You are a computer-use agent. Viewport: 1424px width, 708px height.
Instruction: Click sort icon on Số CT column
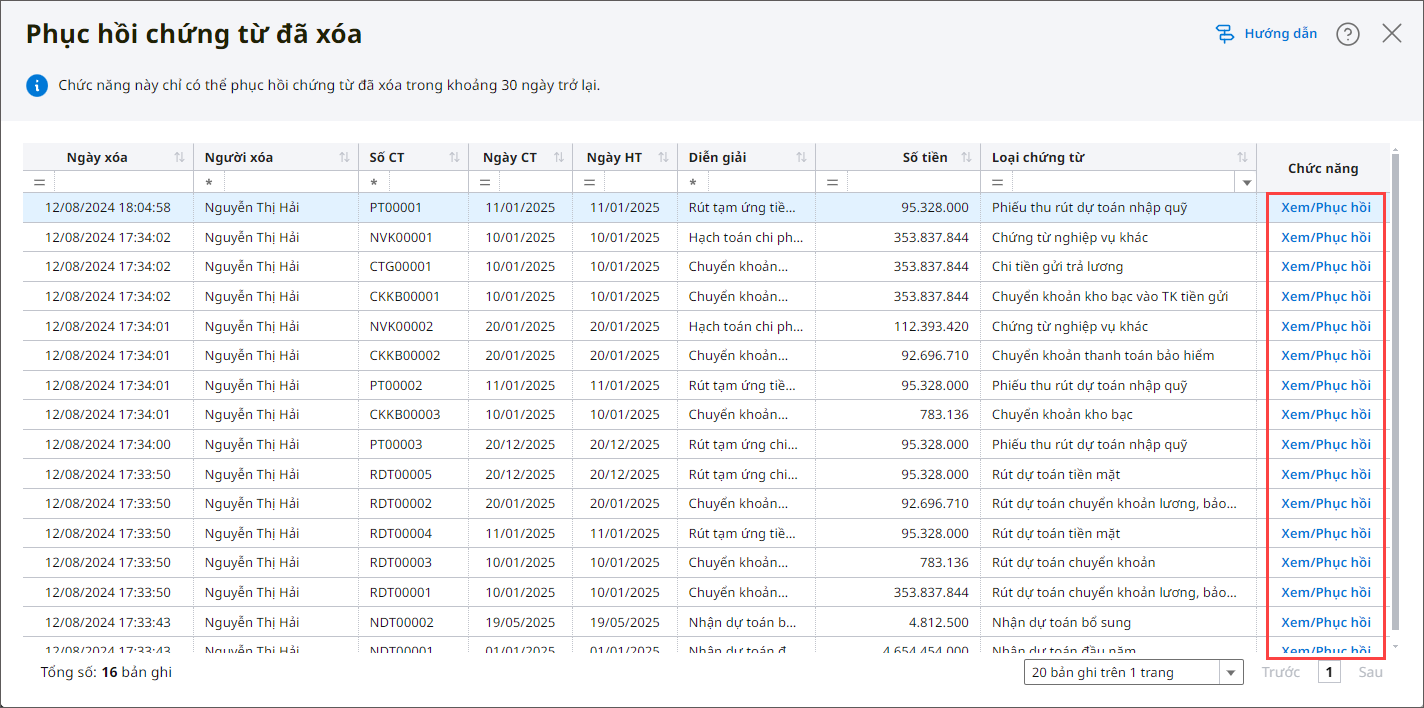[x=454, y=157]
